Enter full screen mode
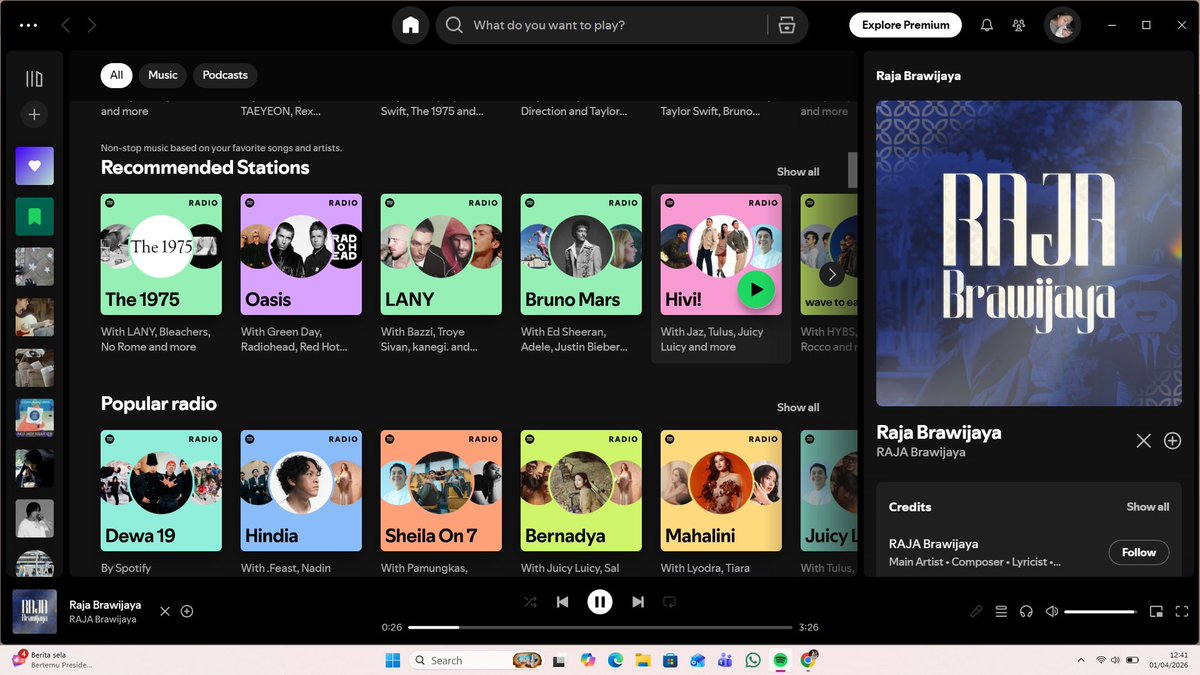 point(1181,611)
